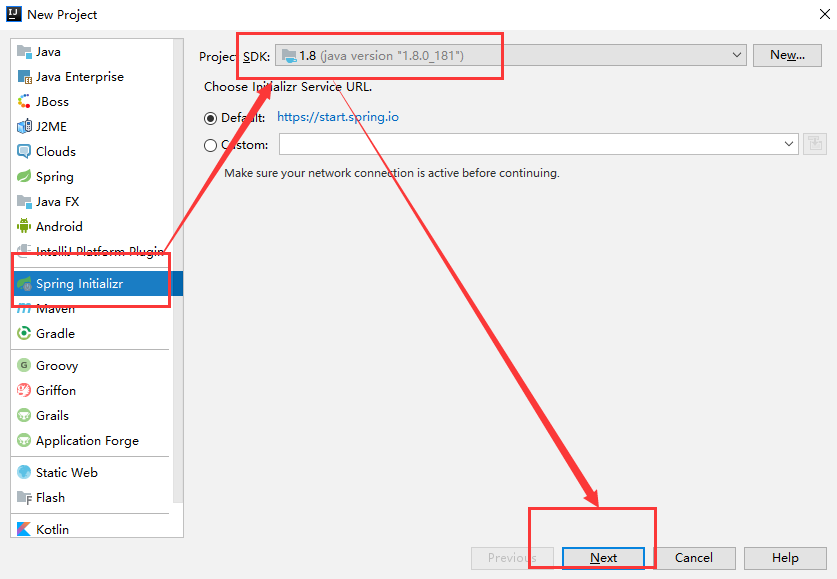Select Static Web in the list

(92, 472)
